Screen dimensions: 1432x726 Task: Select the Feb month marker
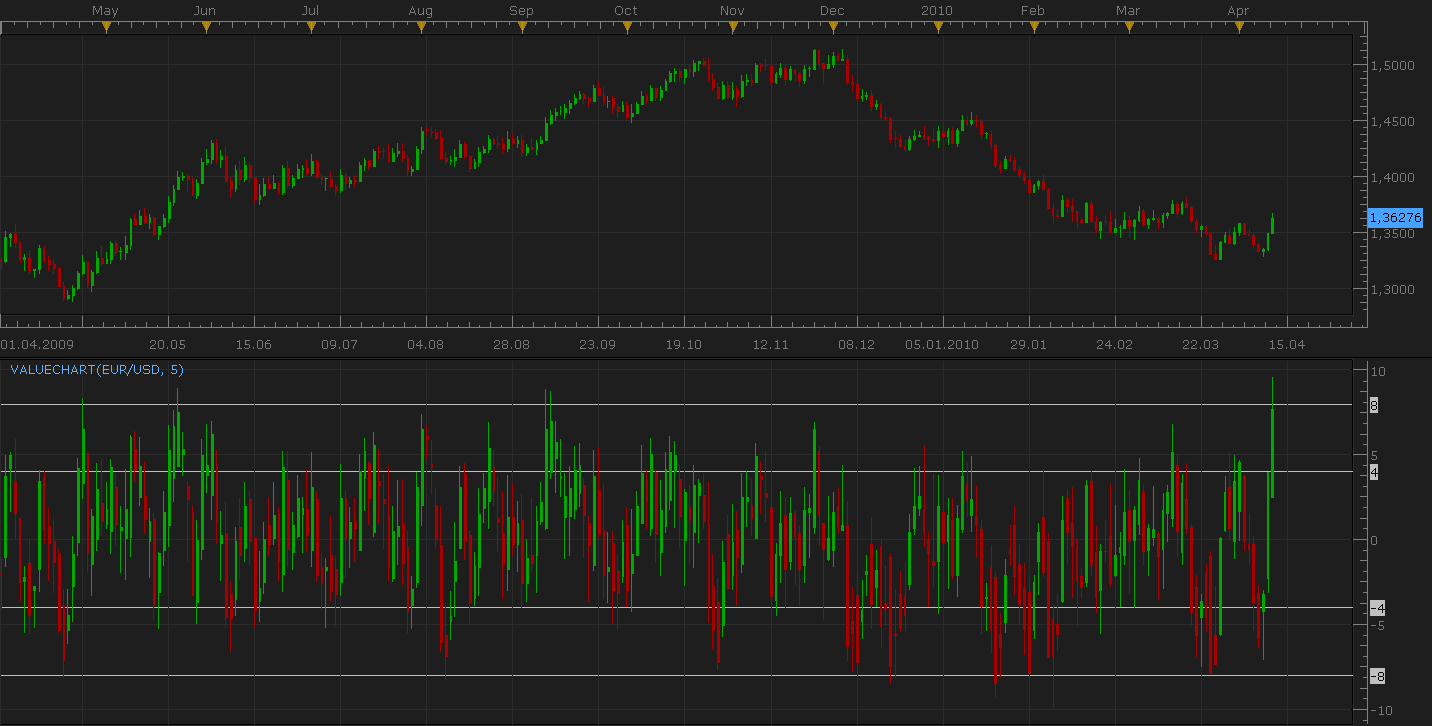(x=1034, y=27)
